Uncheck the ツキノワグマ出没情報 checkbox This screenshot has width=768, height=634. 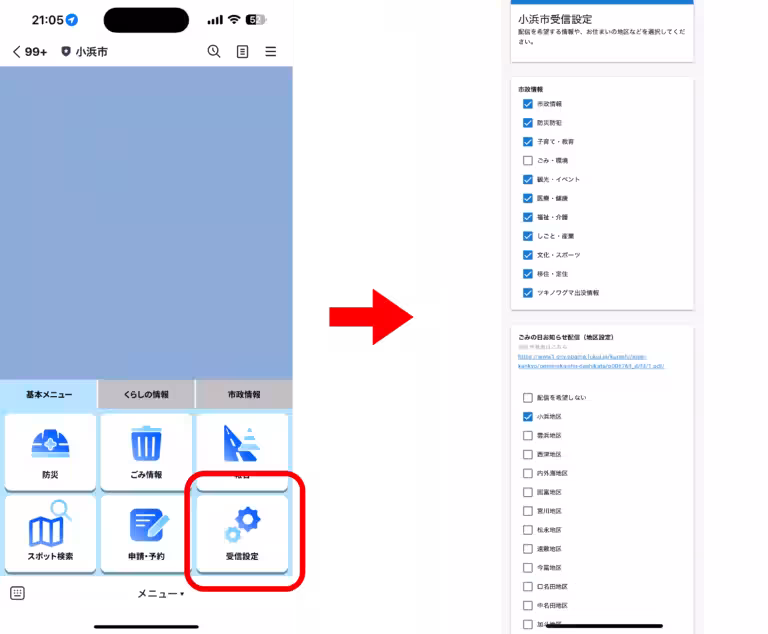coord(528,293)
